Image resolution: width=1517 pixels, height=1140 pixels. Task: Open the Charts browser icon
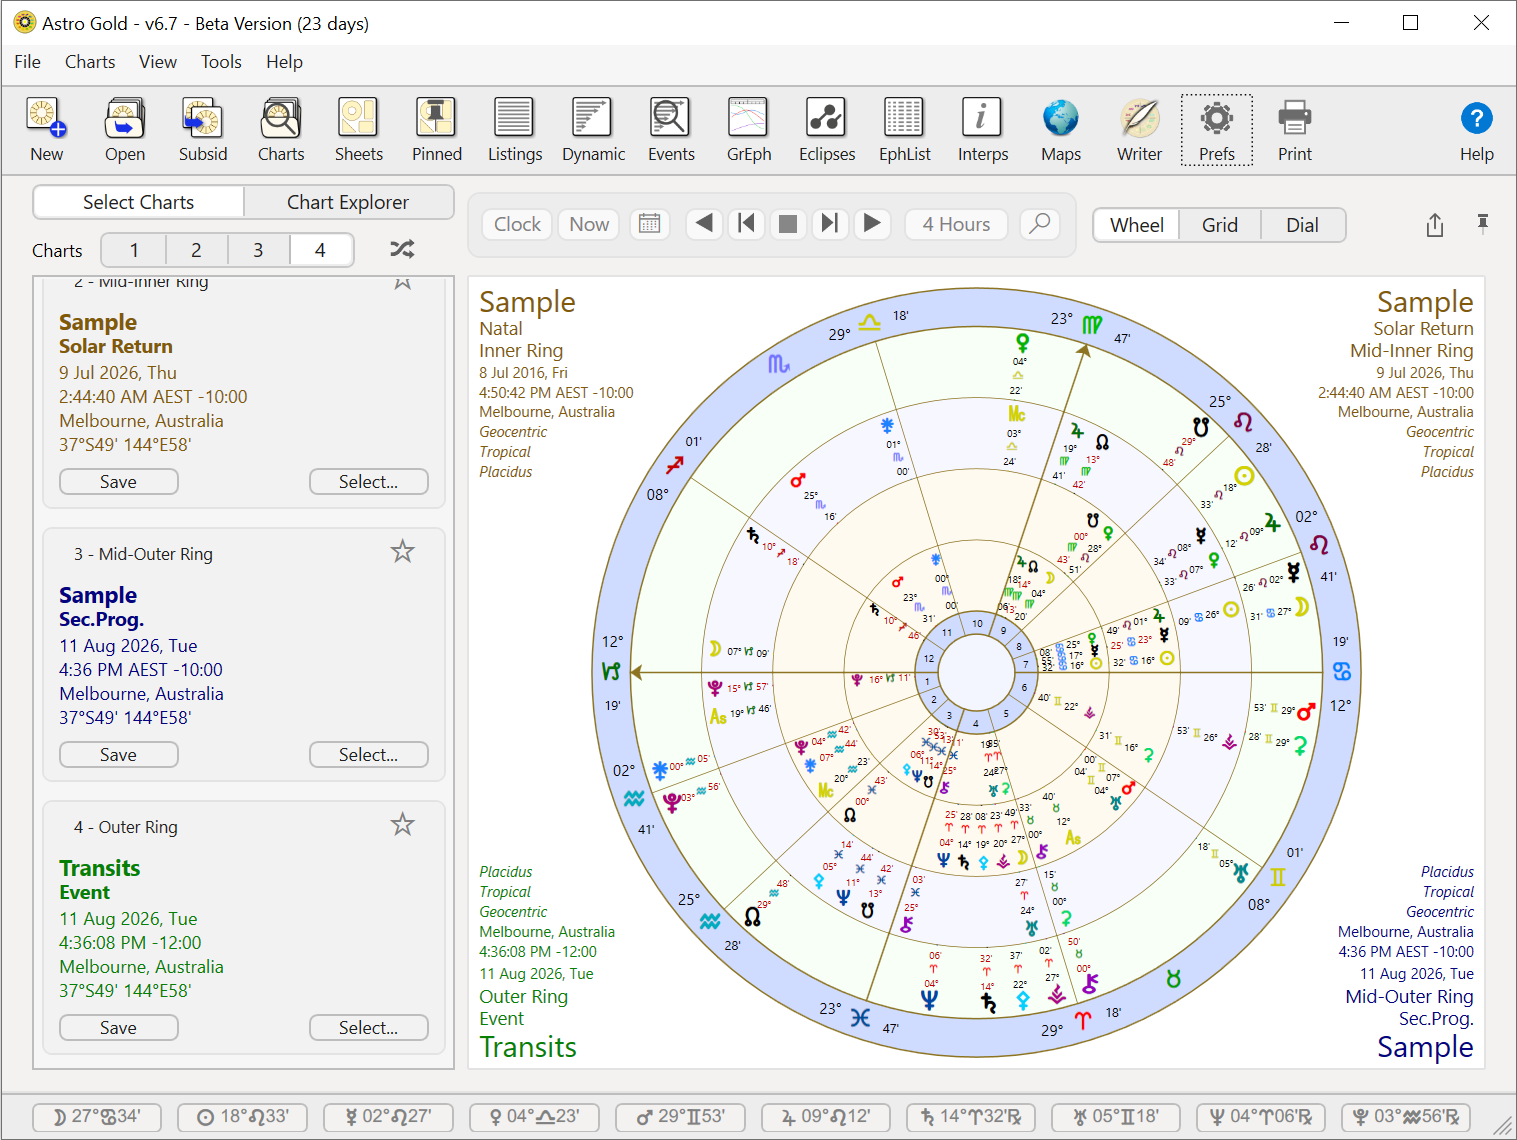281,130
